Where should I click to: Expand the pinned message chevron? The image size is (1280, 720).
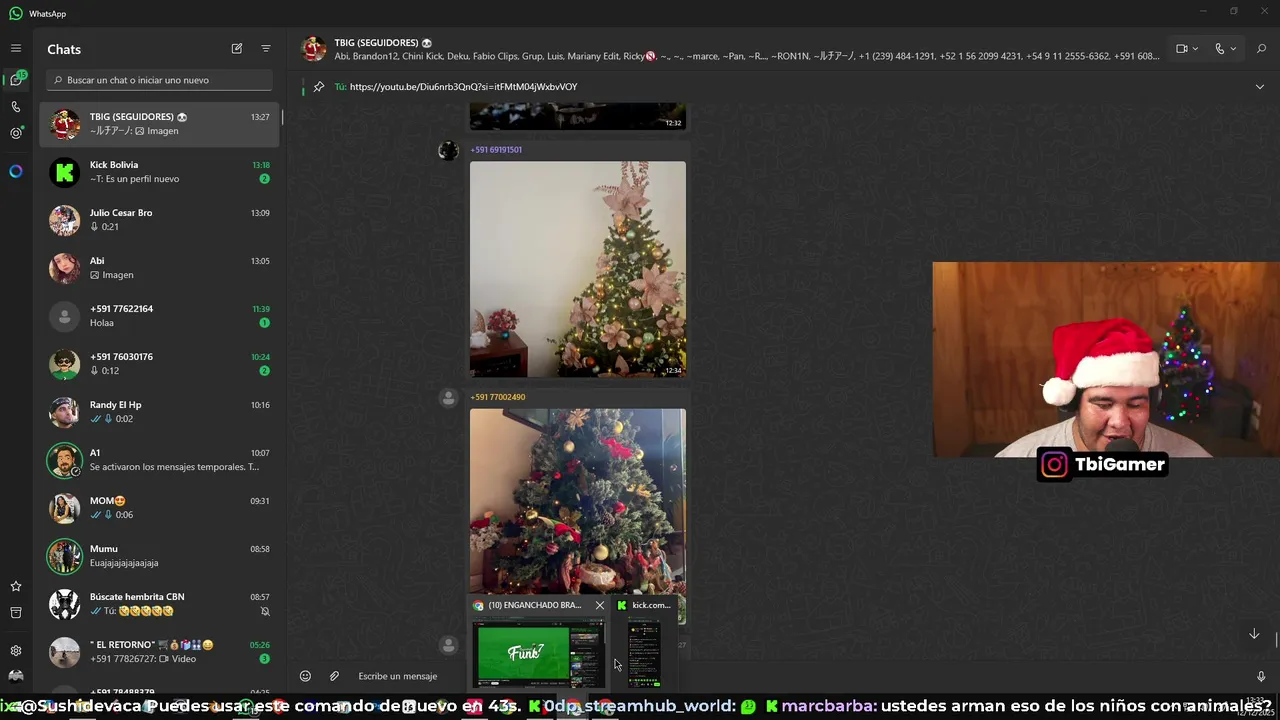[1260, 87]
